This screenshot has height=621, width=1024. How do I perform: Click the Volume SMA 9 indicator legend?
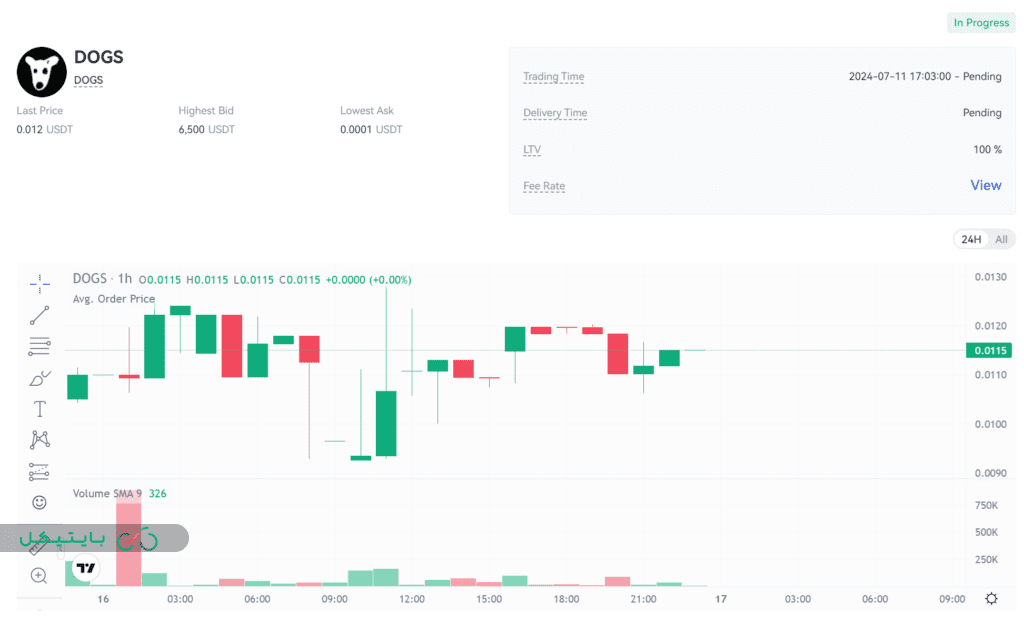click(107, 493)
